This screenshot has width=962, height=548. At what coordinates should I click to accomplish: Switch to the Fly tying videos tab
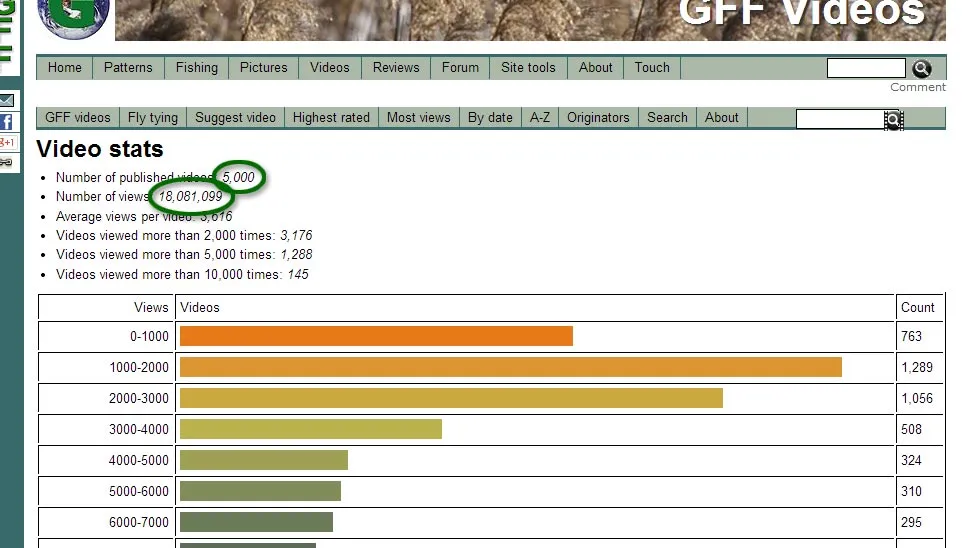click(x=153, y=117)
